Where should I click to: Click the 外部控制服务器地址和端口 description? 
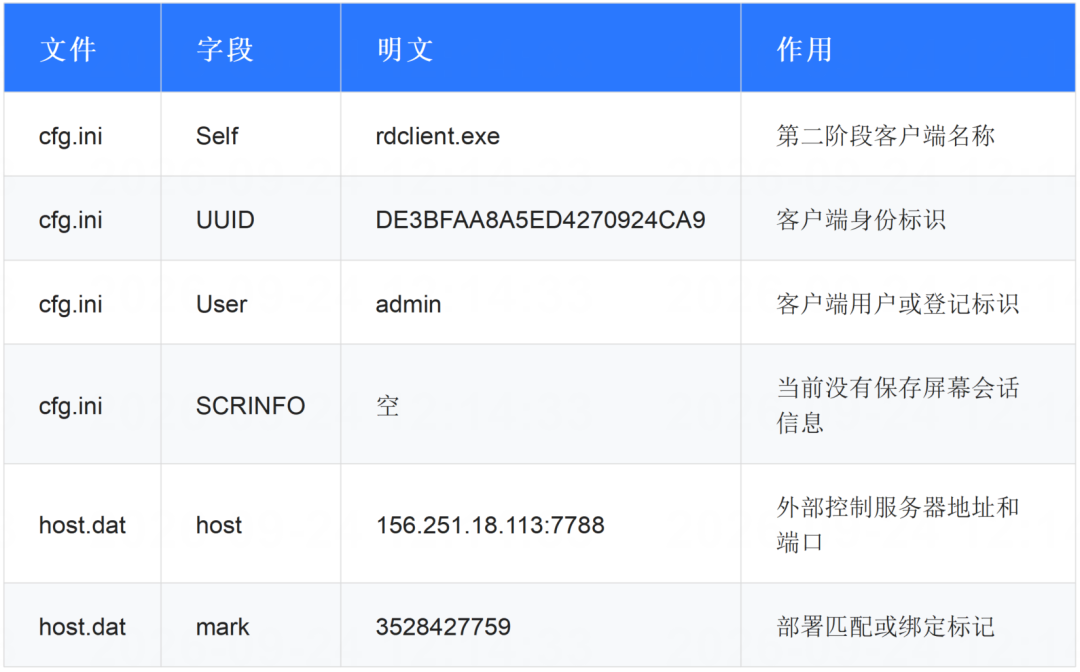pos(897,525)
